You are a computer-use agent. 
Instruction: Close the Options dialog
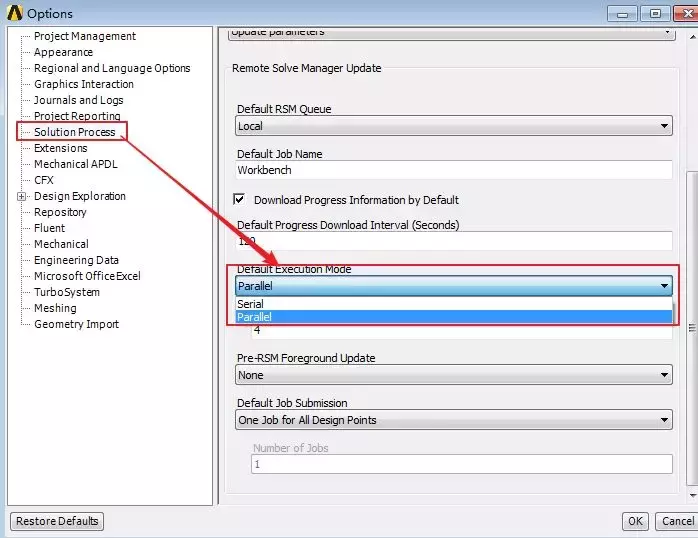pyautogui.click(x=686, y=14)
